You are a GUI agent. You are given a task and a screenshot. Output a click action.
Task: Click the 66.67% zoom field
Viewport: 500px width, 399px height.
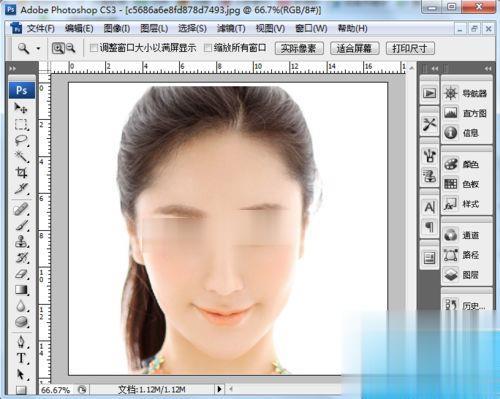[56, 390]
